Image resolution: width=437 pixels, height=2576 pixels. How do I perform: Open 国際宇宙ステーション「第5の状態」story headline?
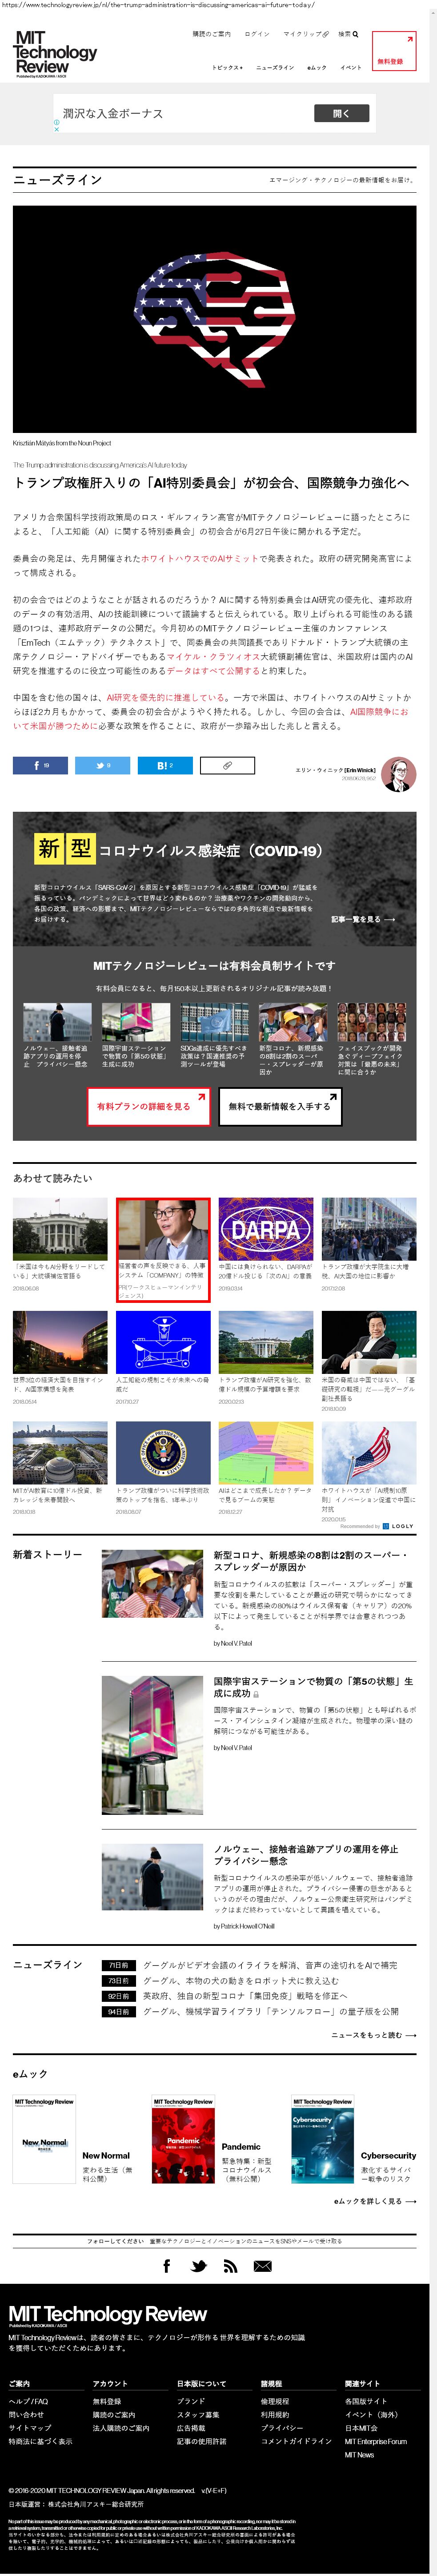coord(314,1687)
